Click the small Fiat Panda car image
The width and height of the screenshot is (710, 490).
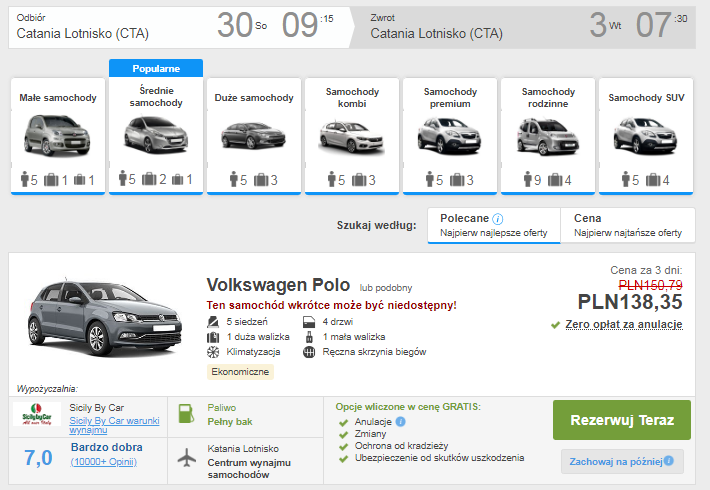[x=57, y=135]
